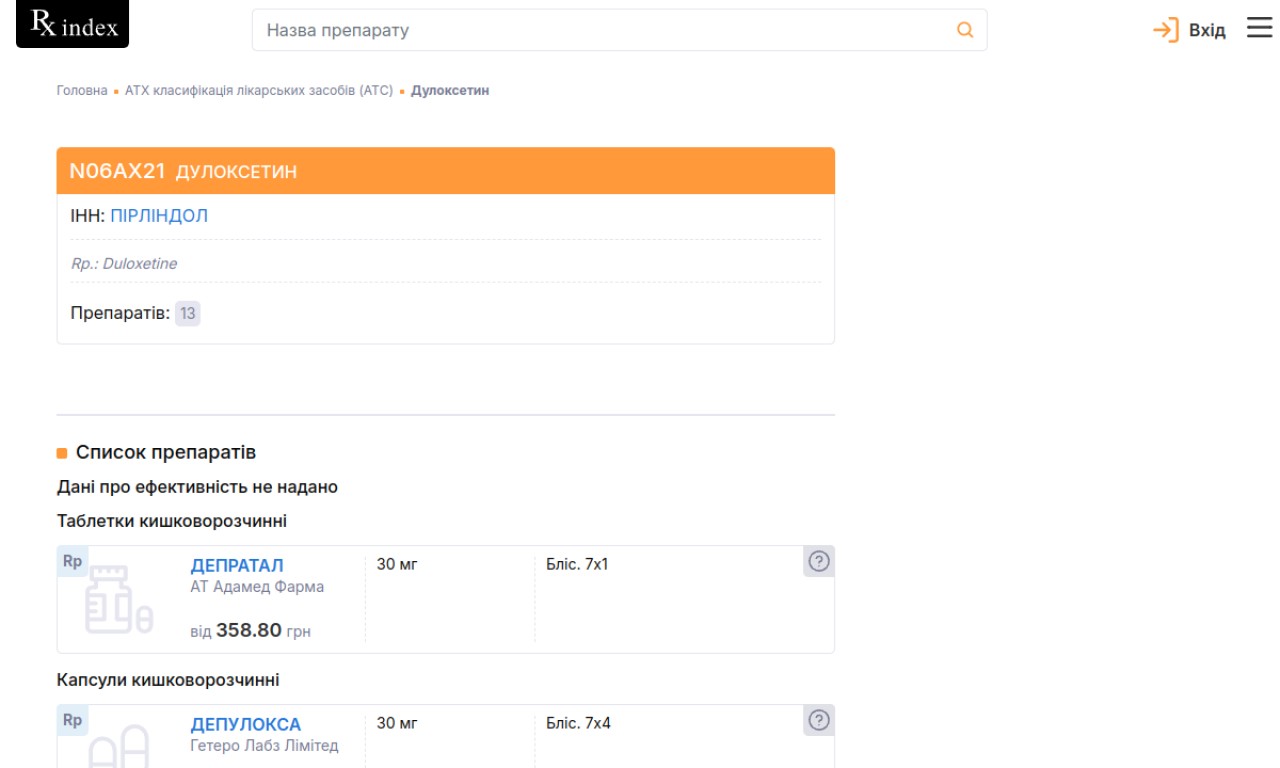Focus the 'Назва препарату' search field

[600, 30]
